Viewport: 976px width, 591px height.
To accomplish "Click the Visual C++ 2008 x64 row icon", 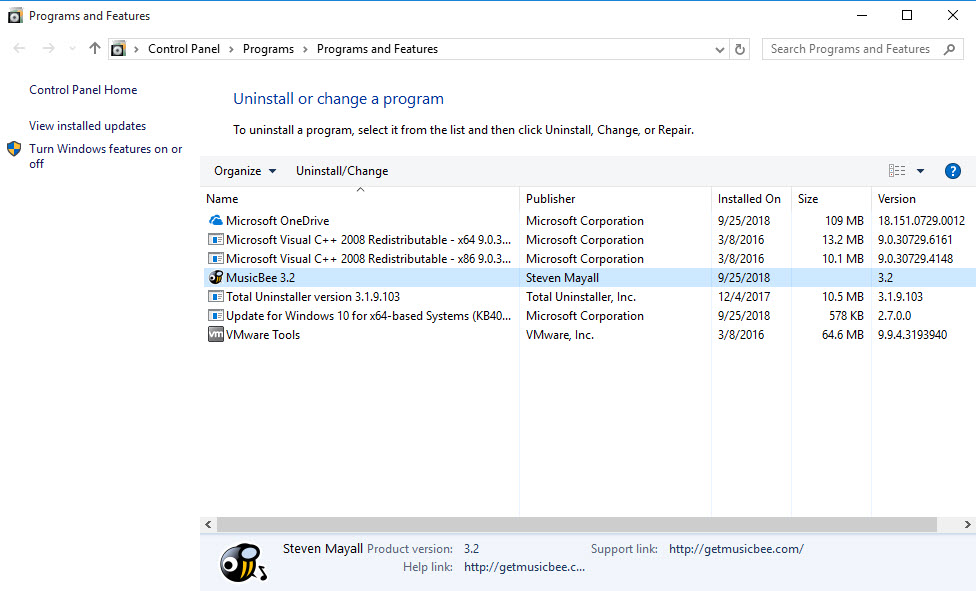I will 215,240.
